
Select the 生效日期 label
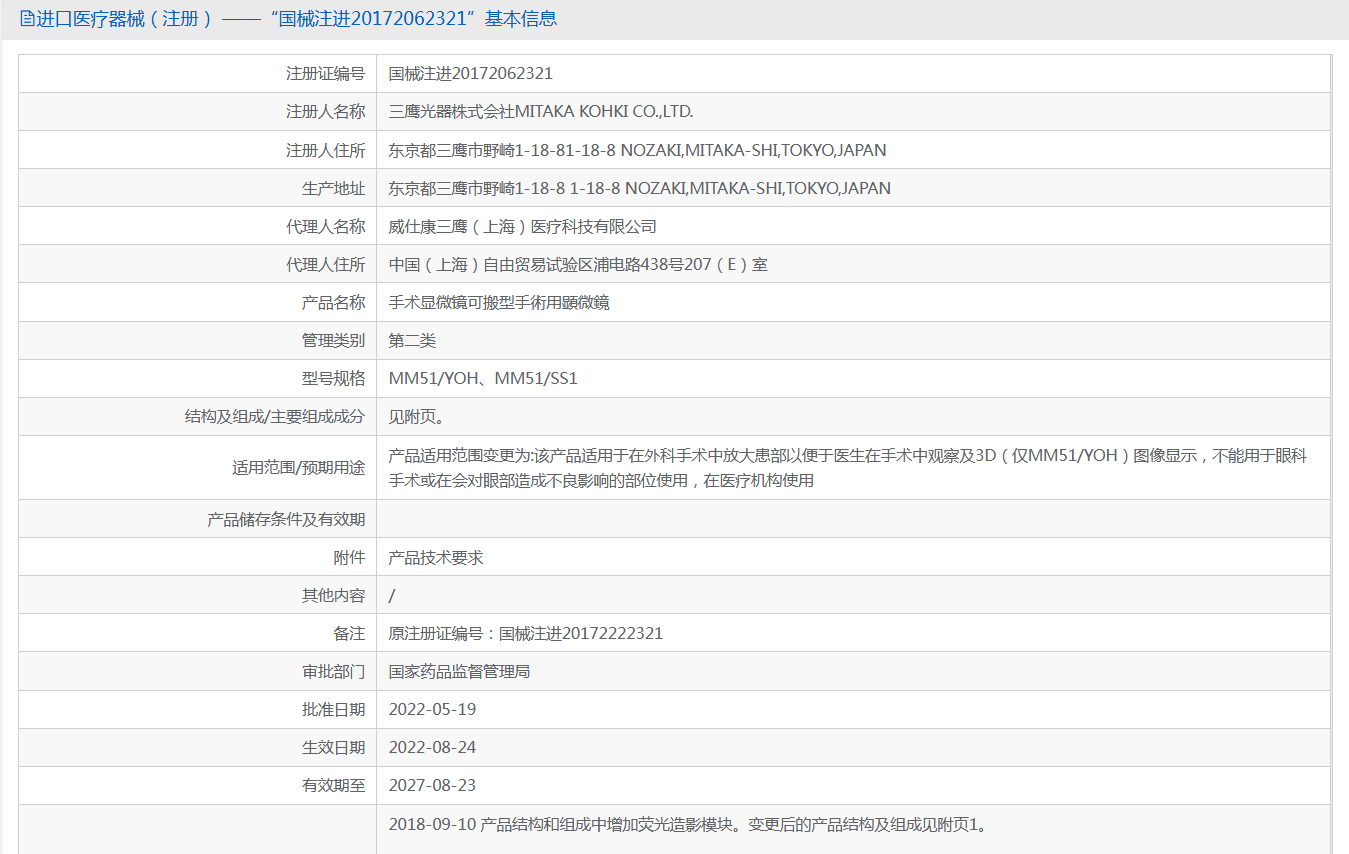point(334,747)
